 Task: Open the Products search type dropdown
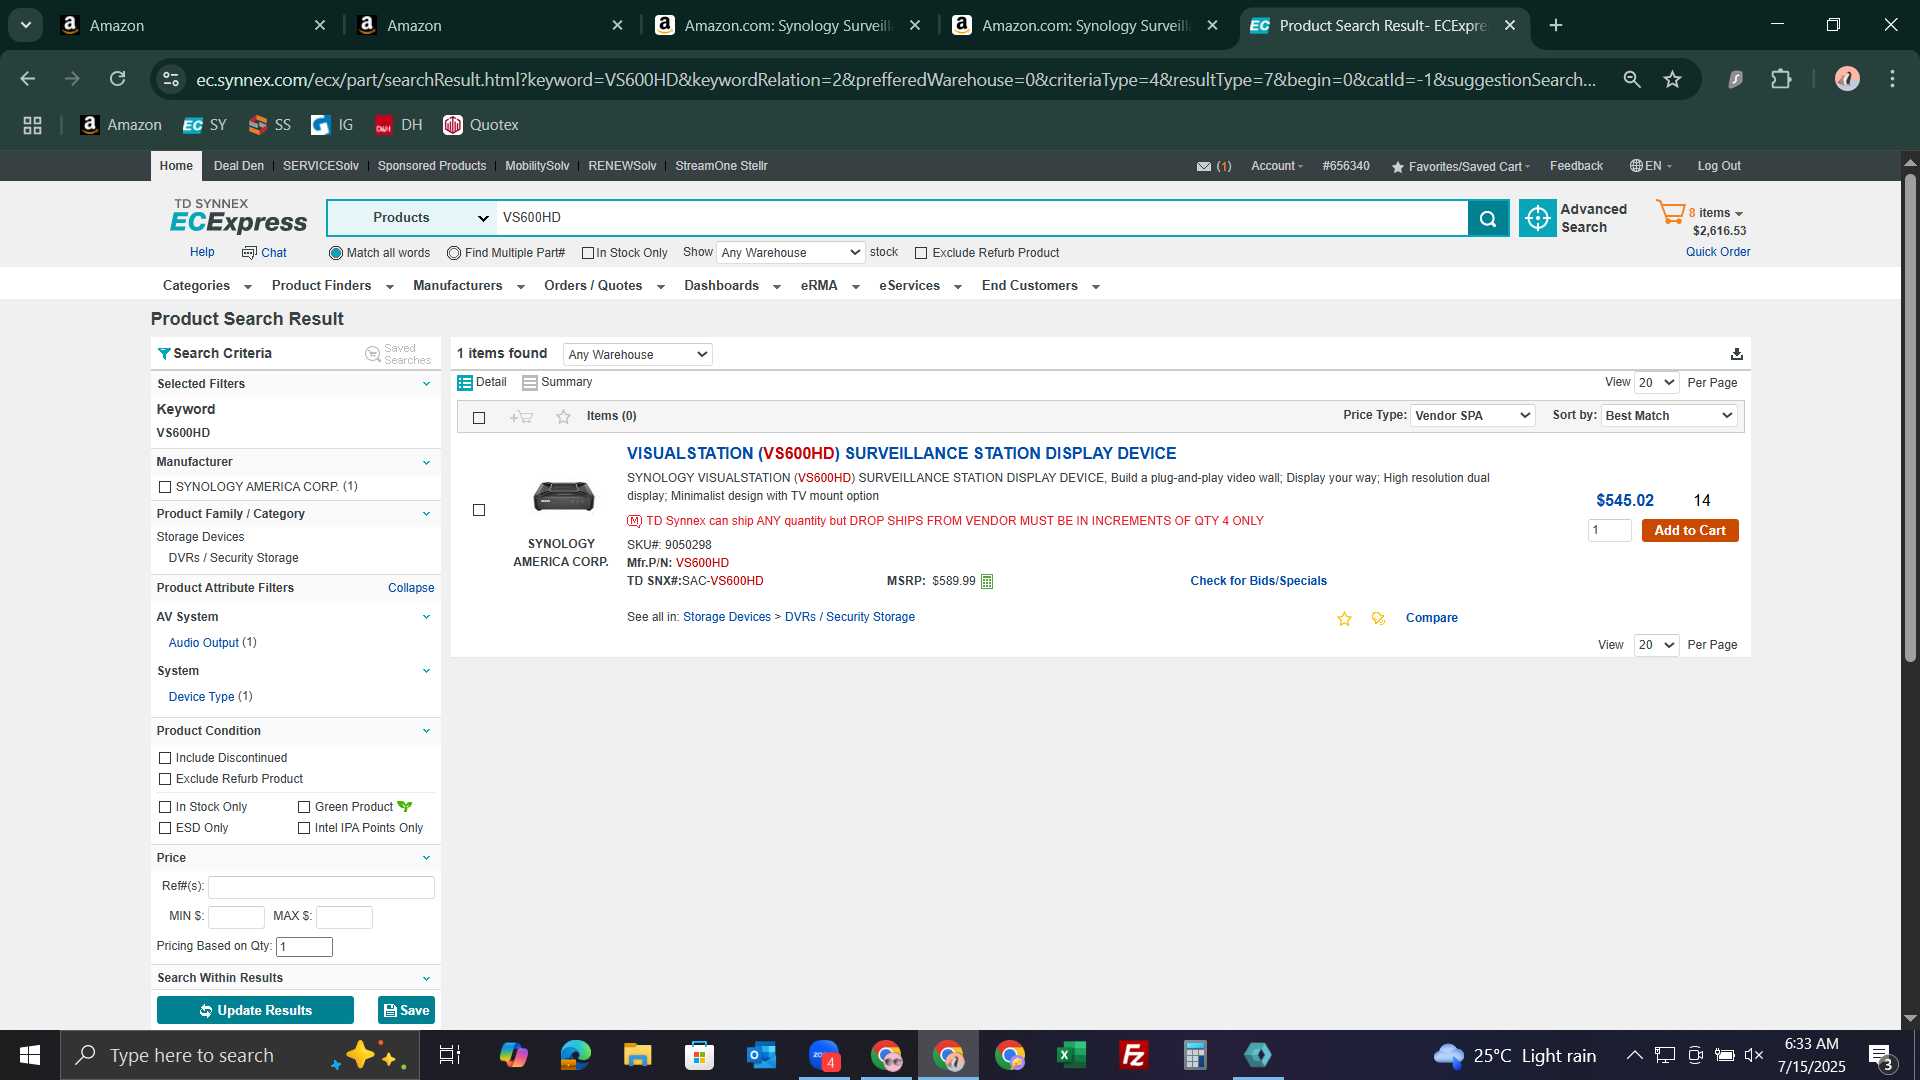click(412, 218)
